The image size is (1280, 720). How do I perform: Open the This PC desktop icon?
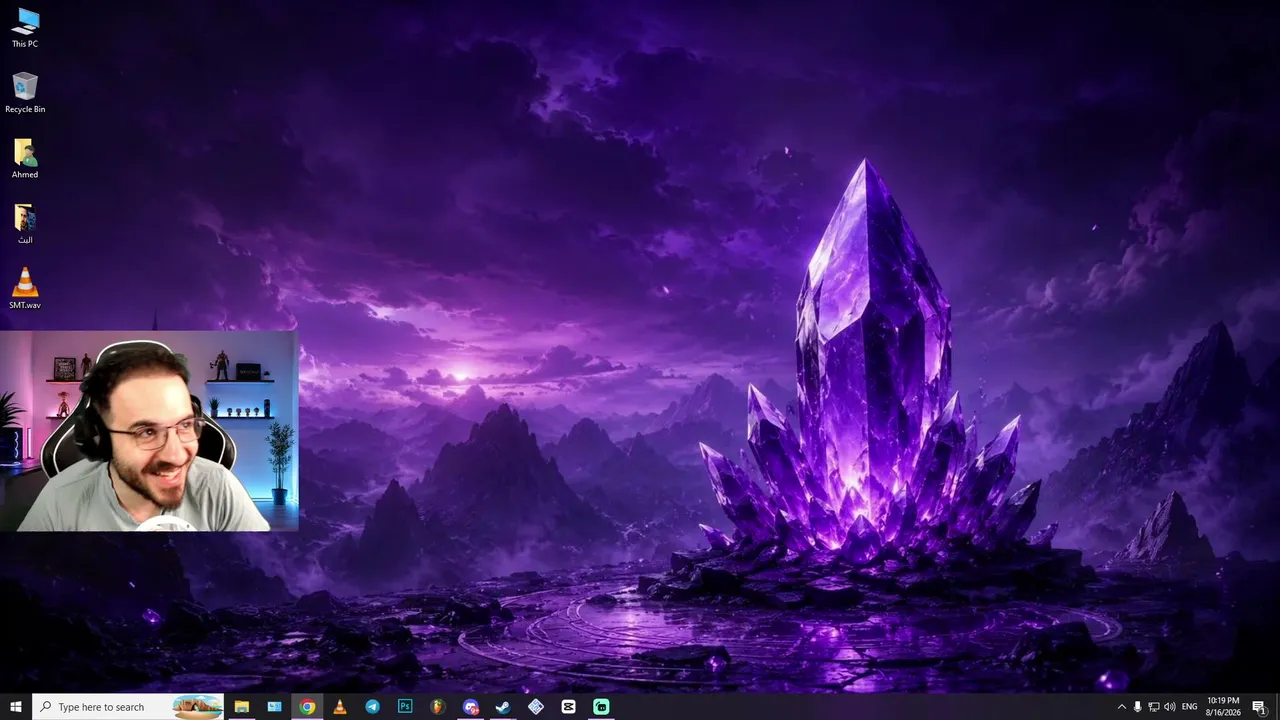tap(25, 28)
